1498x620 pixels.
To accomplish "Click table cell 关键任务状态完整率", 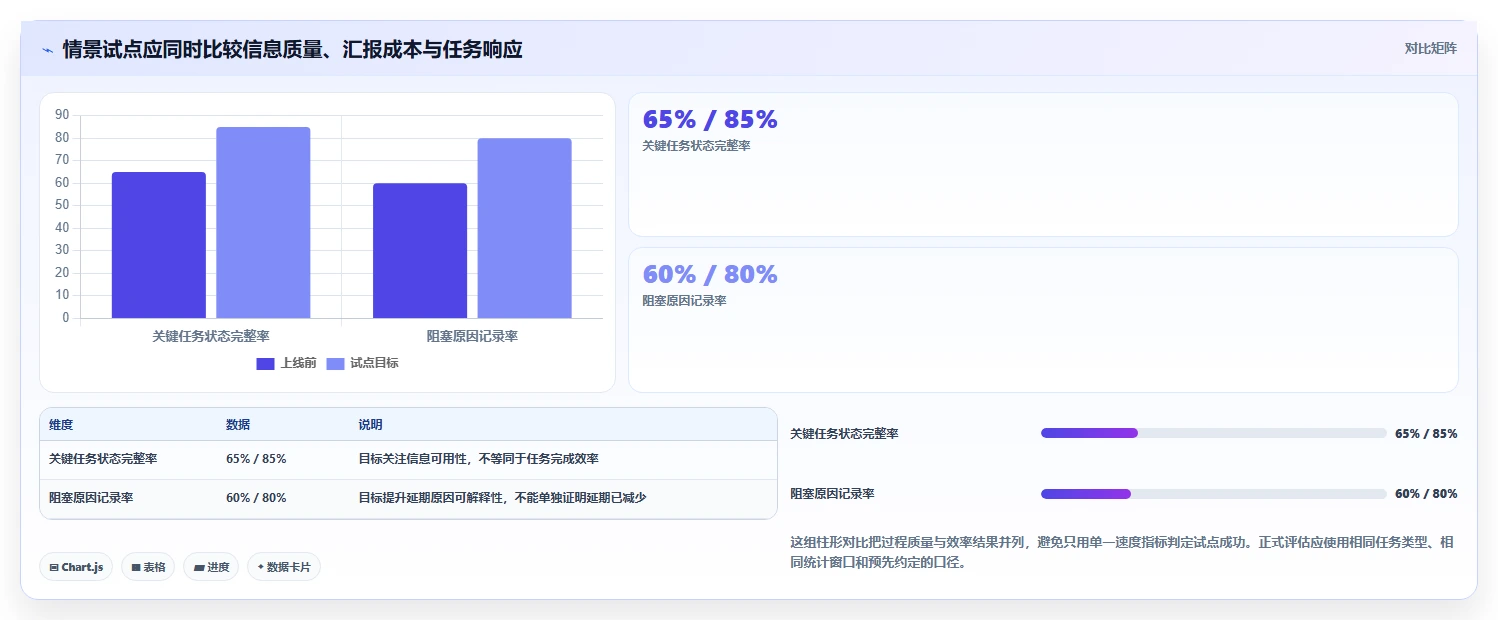I will [103, 459].
